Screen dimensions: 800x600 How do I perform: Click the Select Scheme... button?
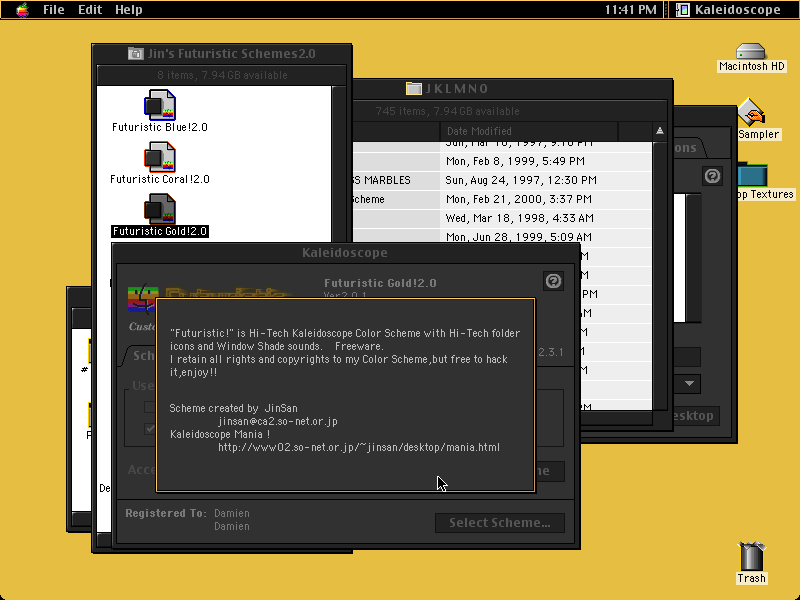[x=499, y=523]
